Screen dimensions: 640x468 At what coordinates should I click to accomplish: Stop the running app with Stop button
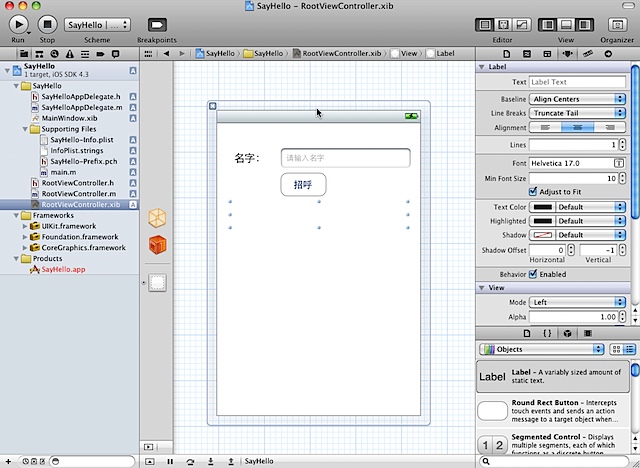coord(47,24)
